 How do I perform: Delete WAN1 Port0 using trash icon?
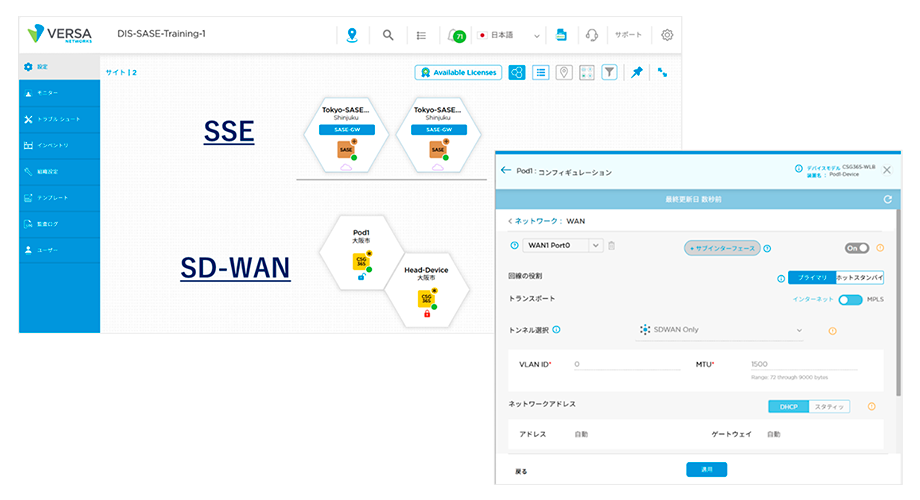coord(612,246)
